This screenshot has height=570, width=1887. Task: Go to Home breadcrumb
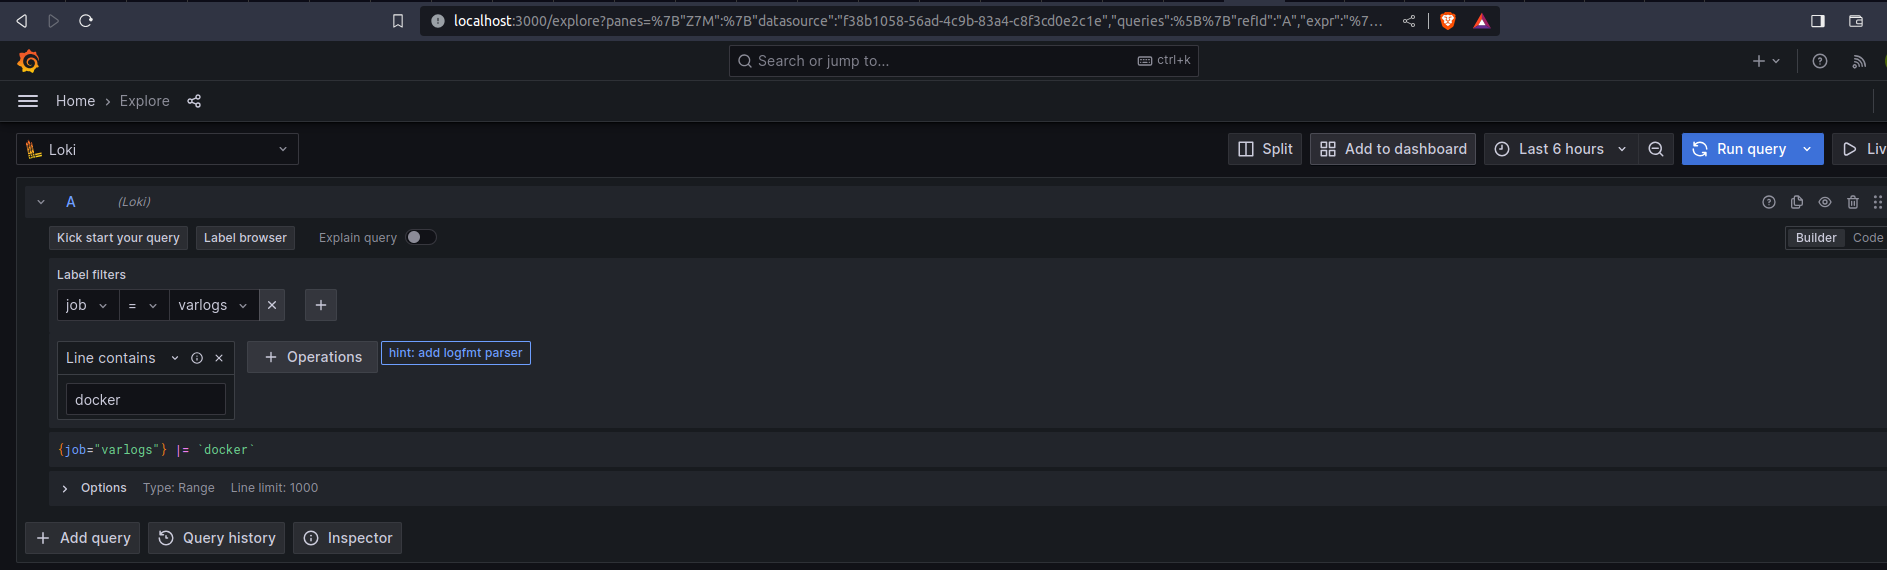click(75, 101)
